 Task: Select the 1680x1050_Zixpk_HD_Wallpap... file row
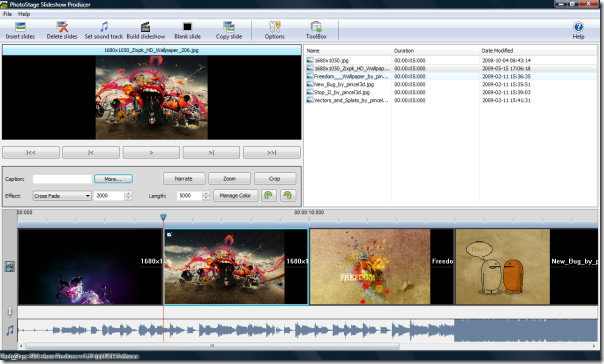click(451, 68)
